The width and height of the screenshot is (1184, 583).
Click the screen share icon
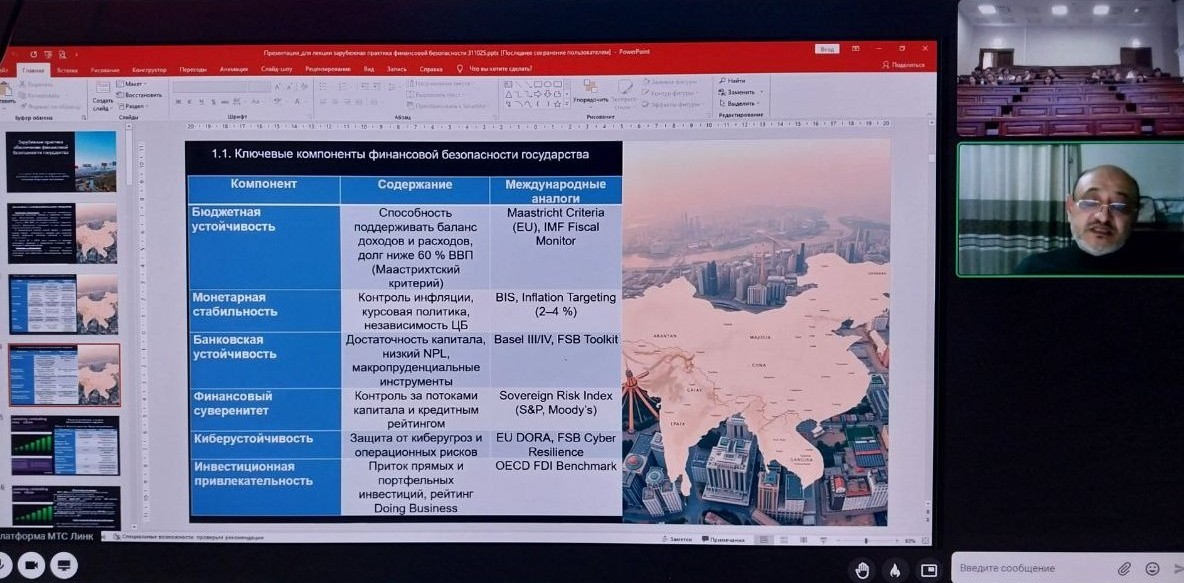coord(64,566)
